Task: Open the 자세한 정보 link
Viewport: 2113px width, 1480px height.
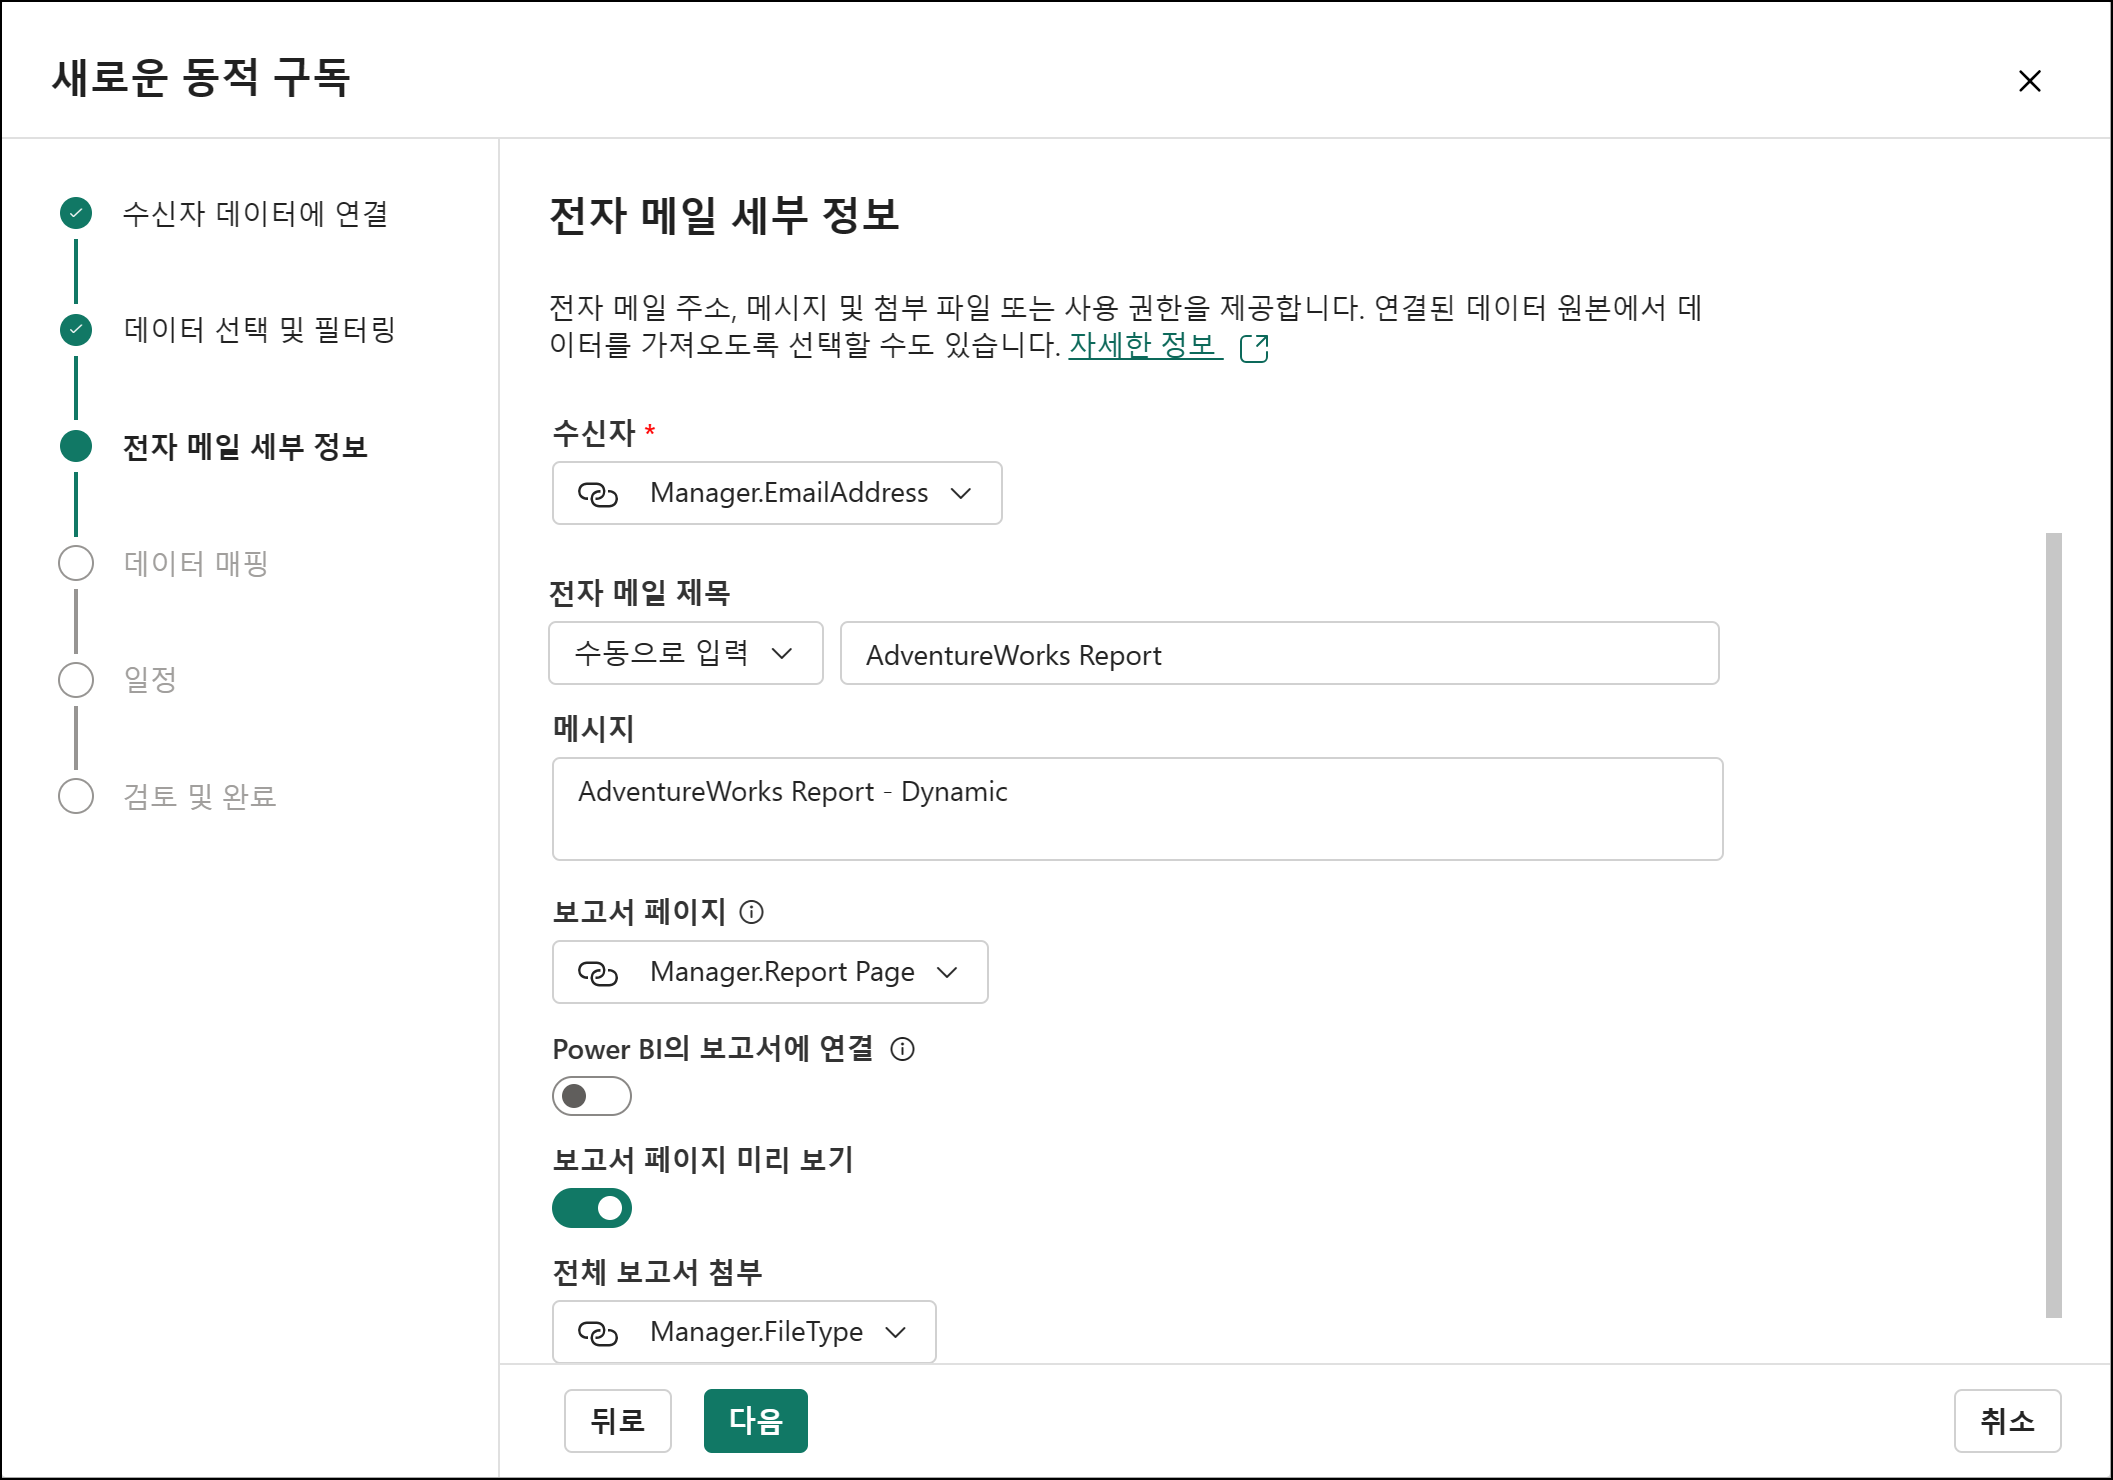Action: [1142, 345]
